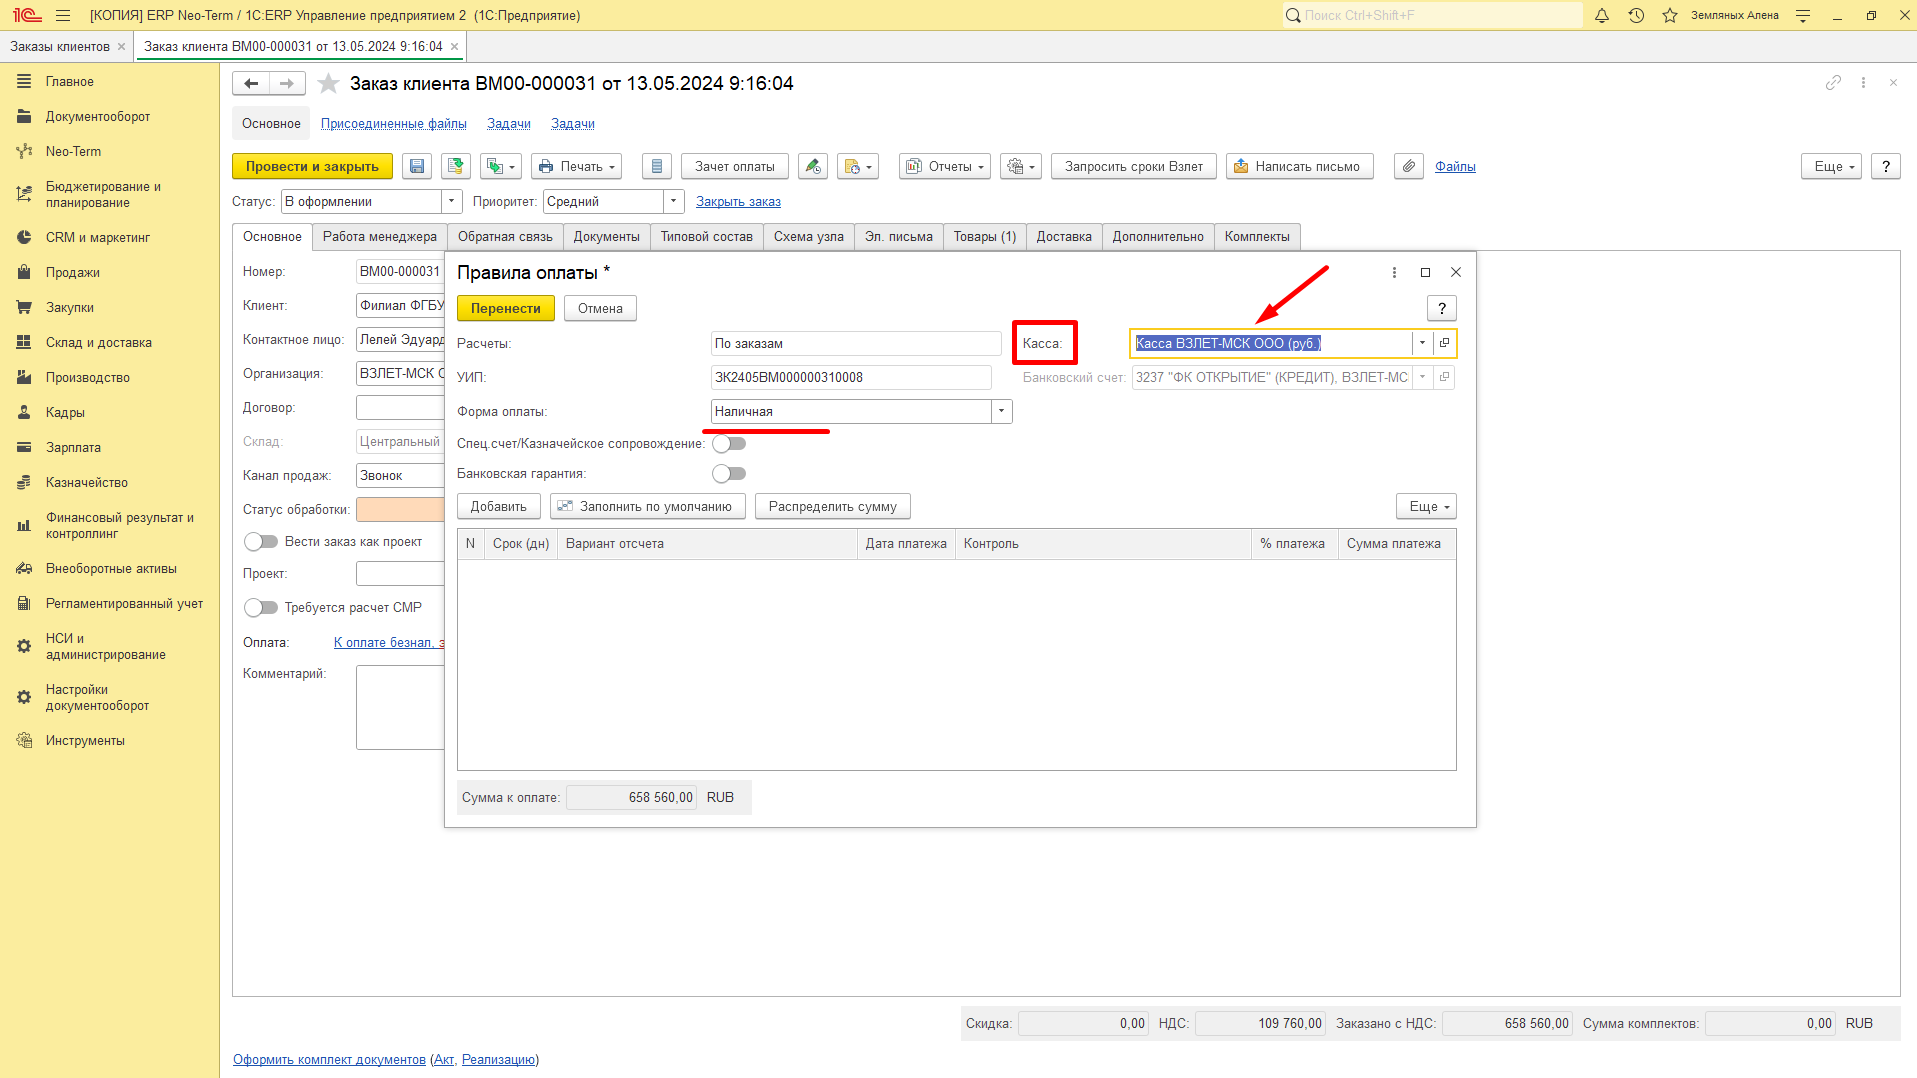The image size is (1917, 1078).
Task: Click the pen-with-clock icon in the toolbar
Action: click(813, 167)
